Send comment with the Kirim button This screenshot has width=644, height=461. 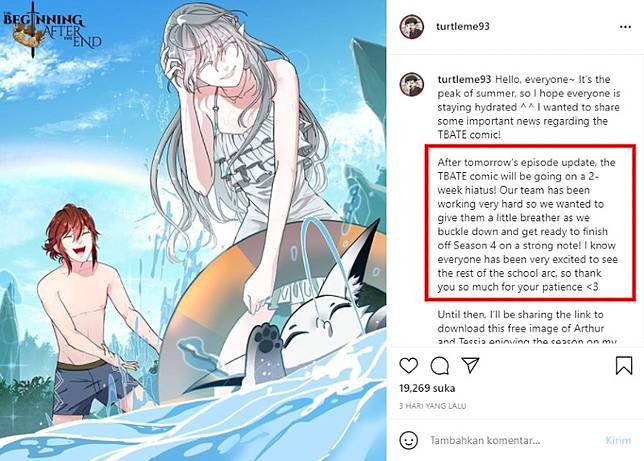[618, 440]
